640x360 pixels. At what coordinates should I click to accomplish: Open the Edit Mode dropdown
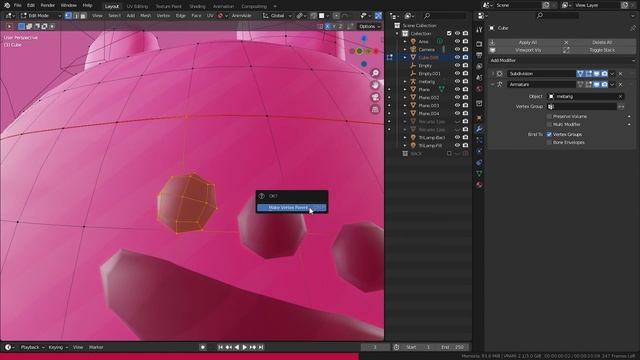(40, 16)
